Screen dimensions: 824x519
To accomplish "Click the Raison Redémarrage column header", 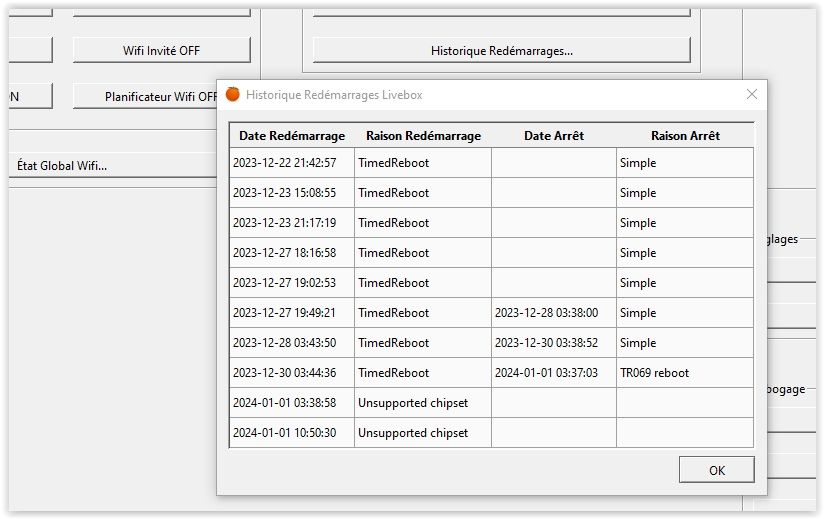I will click(x=423, y=136).
